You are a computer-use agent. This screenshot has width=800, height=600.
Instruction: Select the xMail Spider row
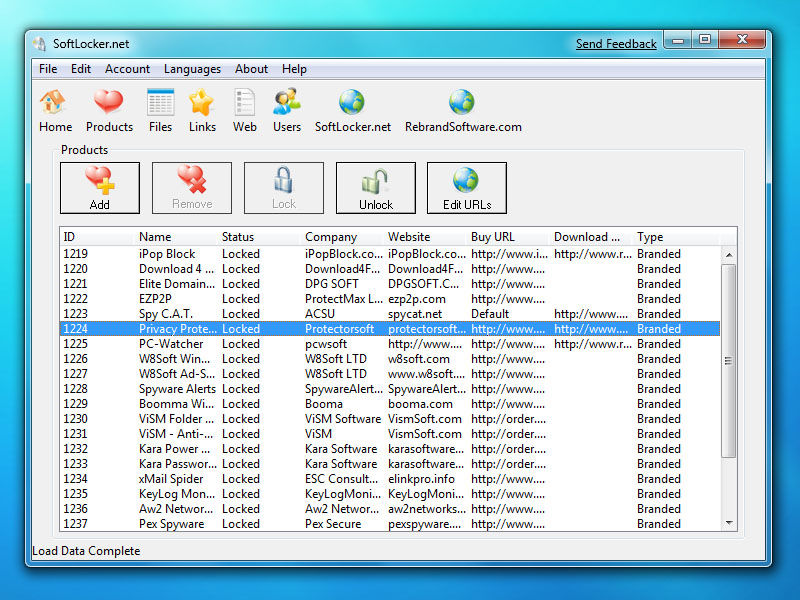click(x=390, y=479)
